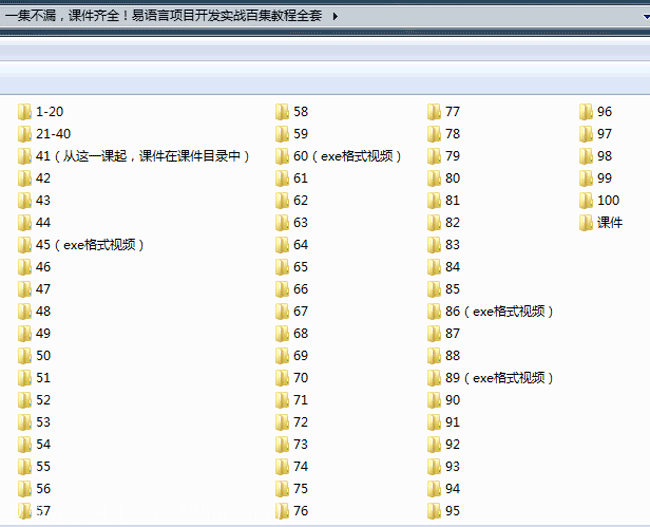Screen dimensions: 650x527
Task: Select the folder name 59
Action: coord(301,134)
